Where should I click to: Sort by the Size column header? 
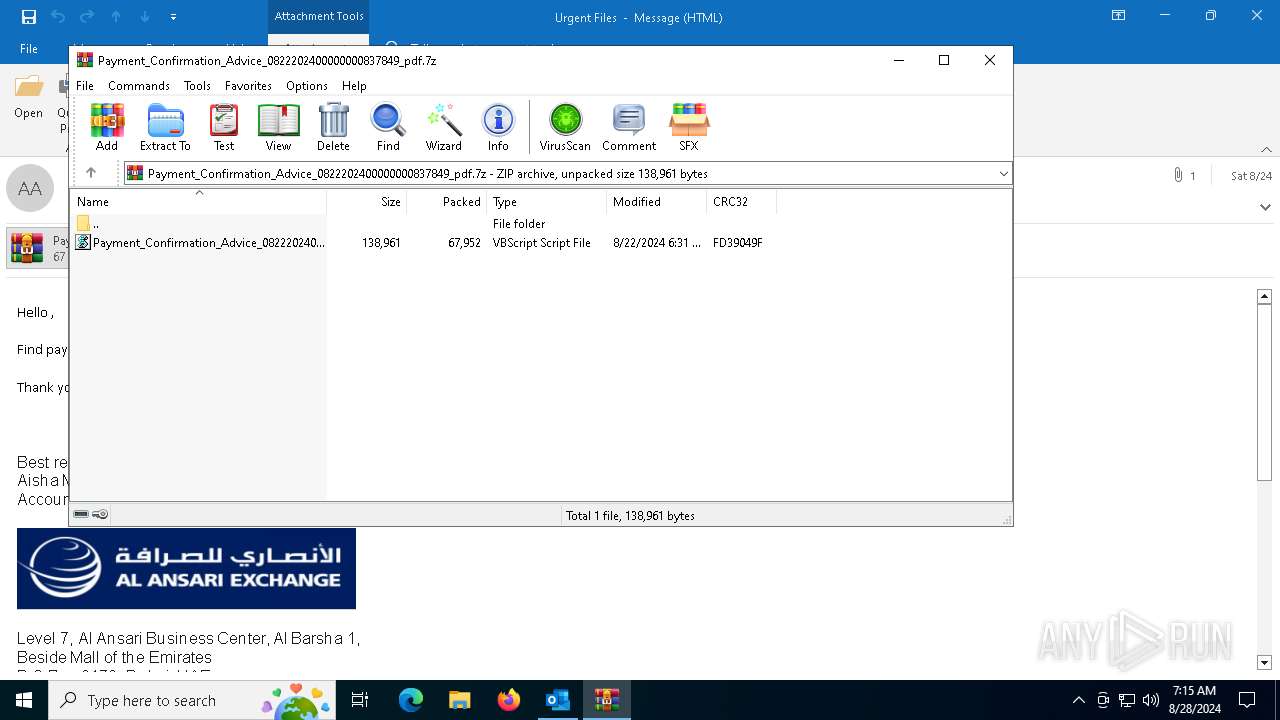(367, 202)
